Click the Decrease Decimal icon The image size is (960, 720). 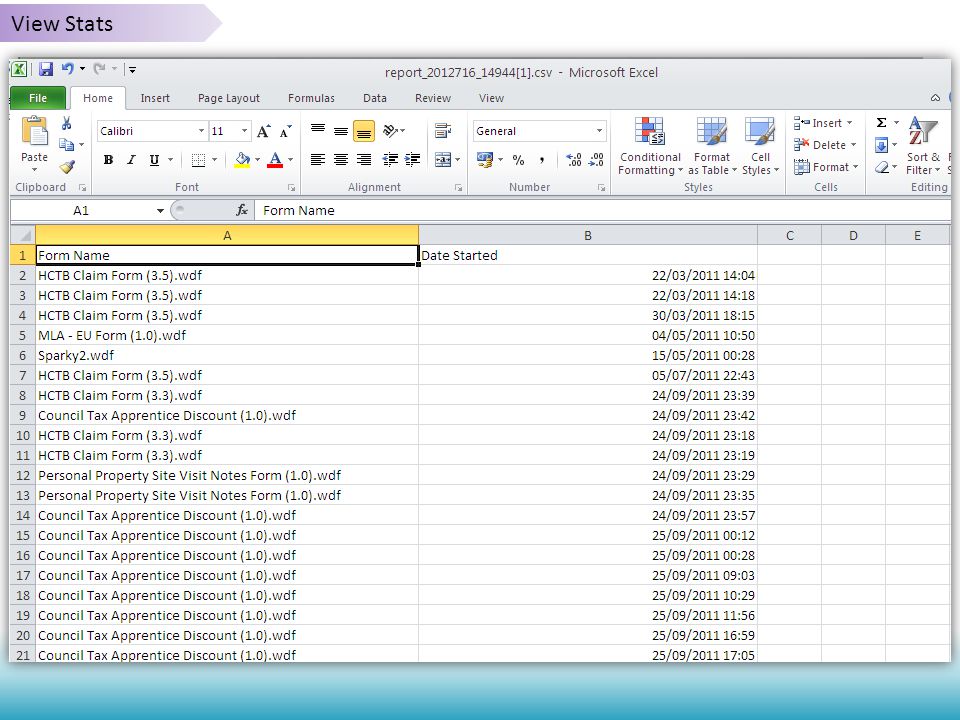tap(596, 160)
